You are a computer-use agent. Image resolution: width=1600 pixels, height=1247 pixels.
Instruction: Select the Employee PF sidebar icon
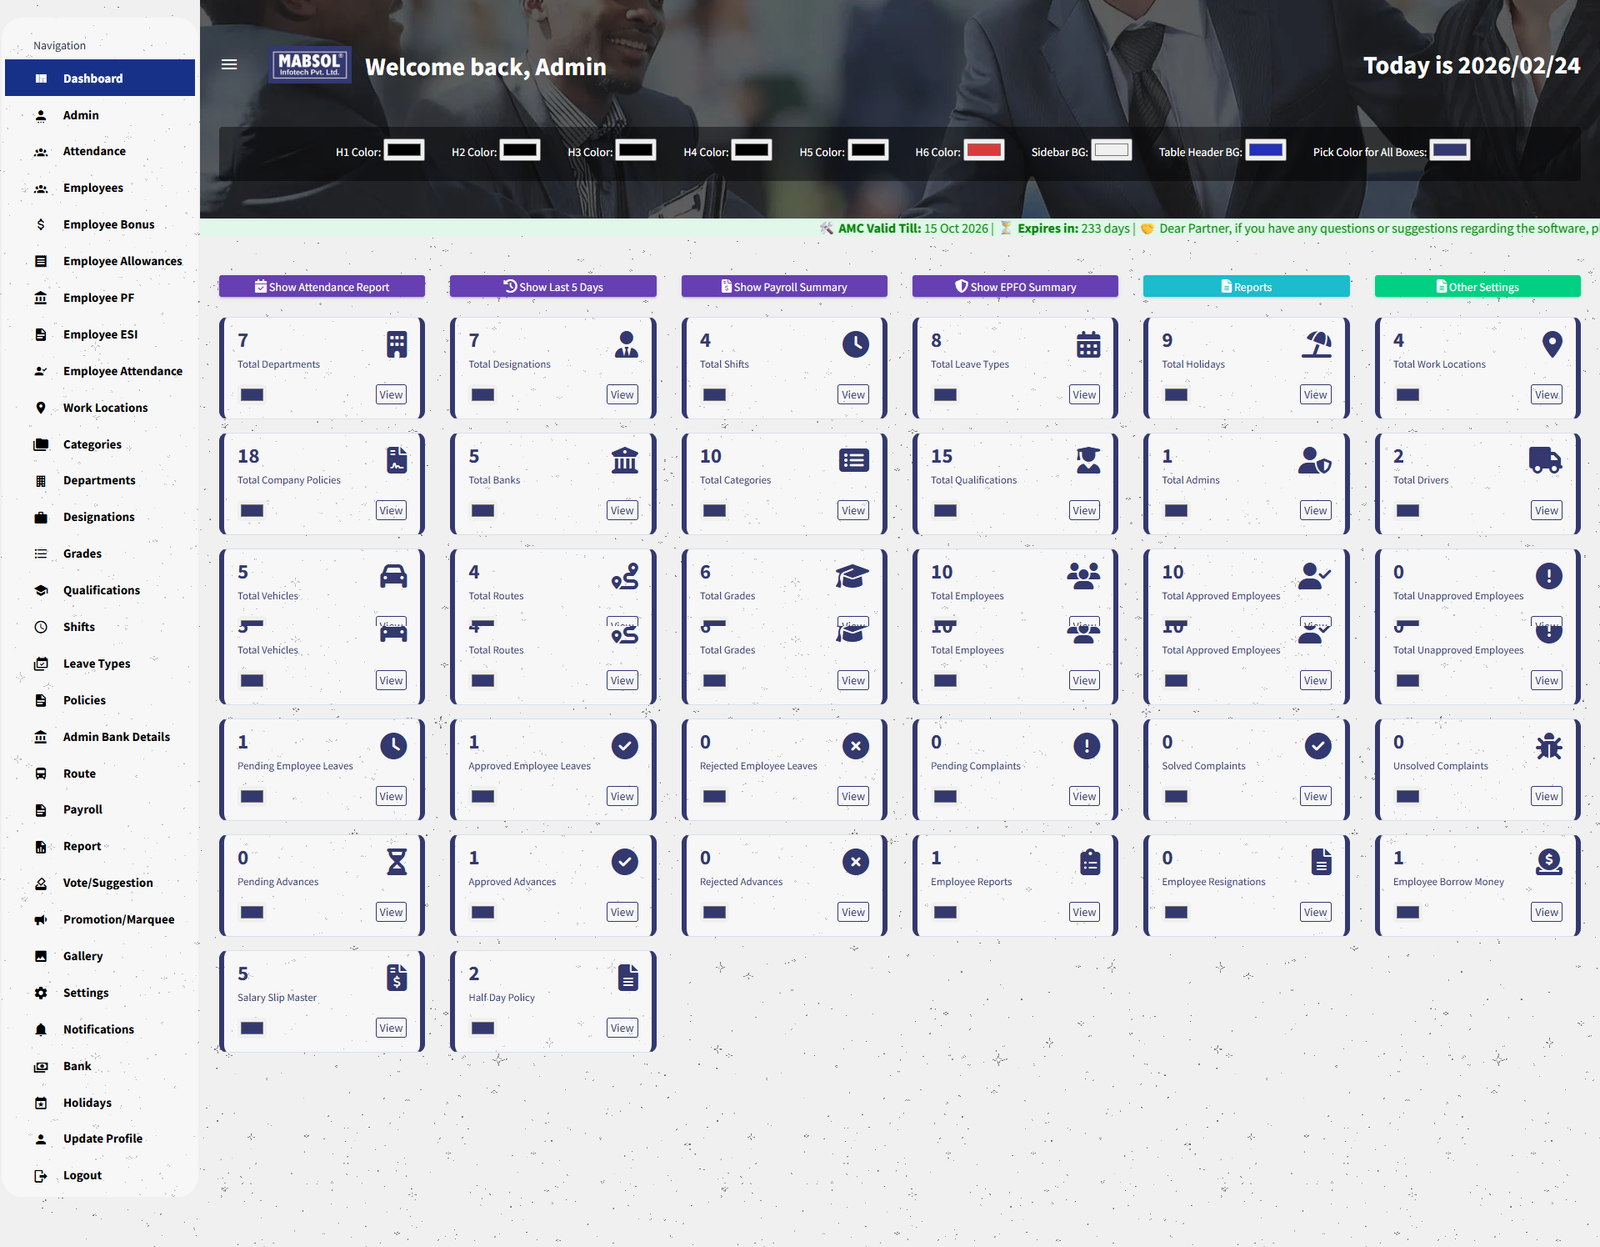41,297
